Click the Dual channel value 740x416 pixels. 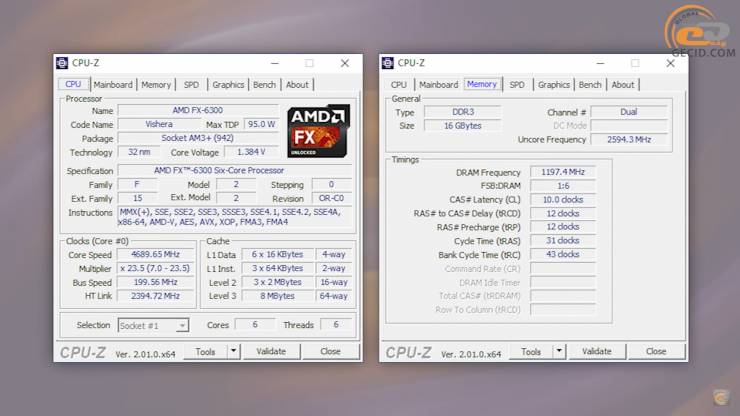(629, 112)
